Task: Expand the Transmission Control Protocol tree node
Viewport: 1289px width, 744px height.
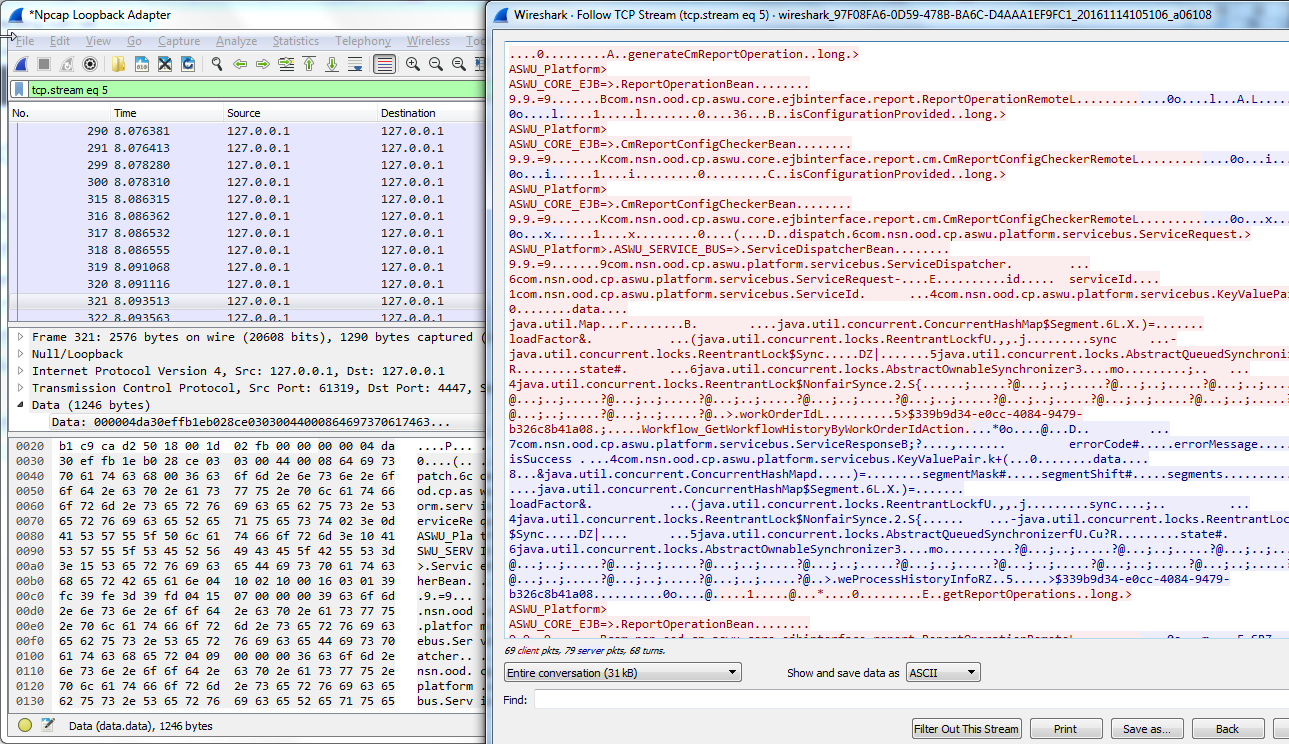Action: coord(23,389)
